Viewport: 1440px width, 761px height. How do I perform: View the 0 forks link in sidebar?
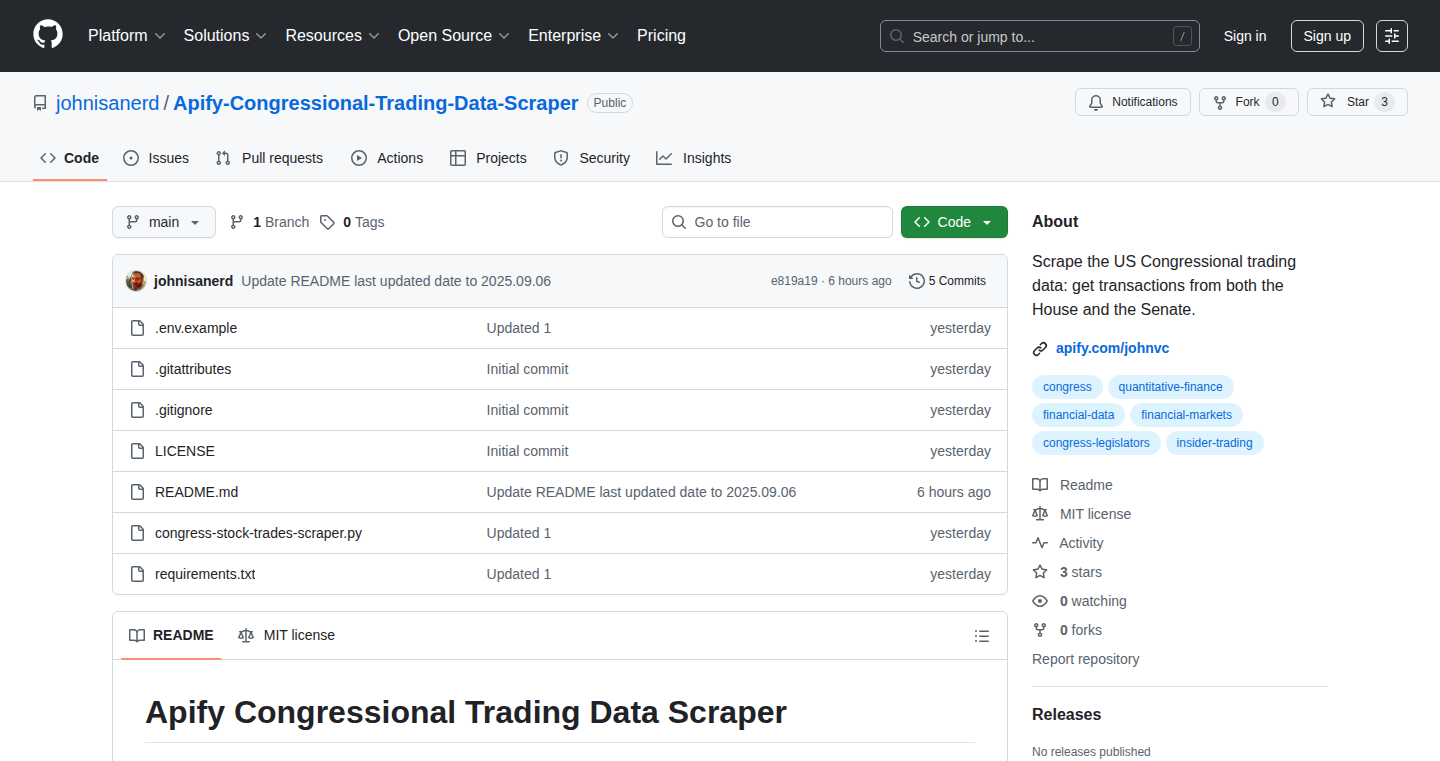click(1067, 630)
